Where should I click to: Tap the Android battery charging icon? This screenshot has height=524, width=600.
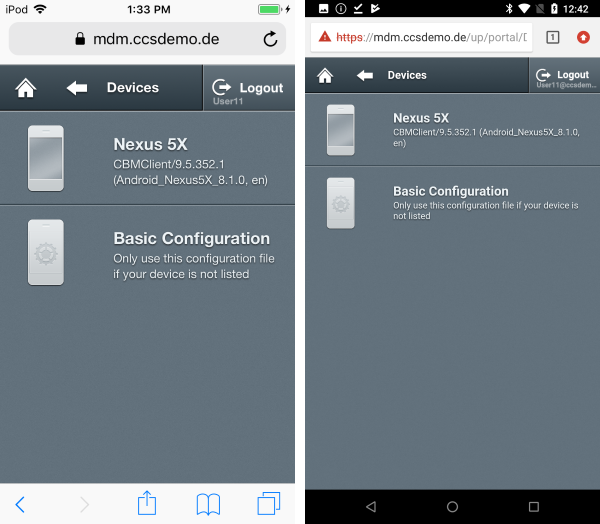click(x=554, y=8)
